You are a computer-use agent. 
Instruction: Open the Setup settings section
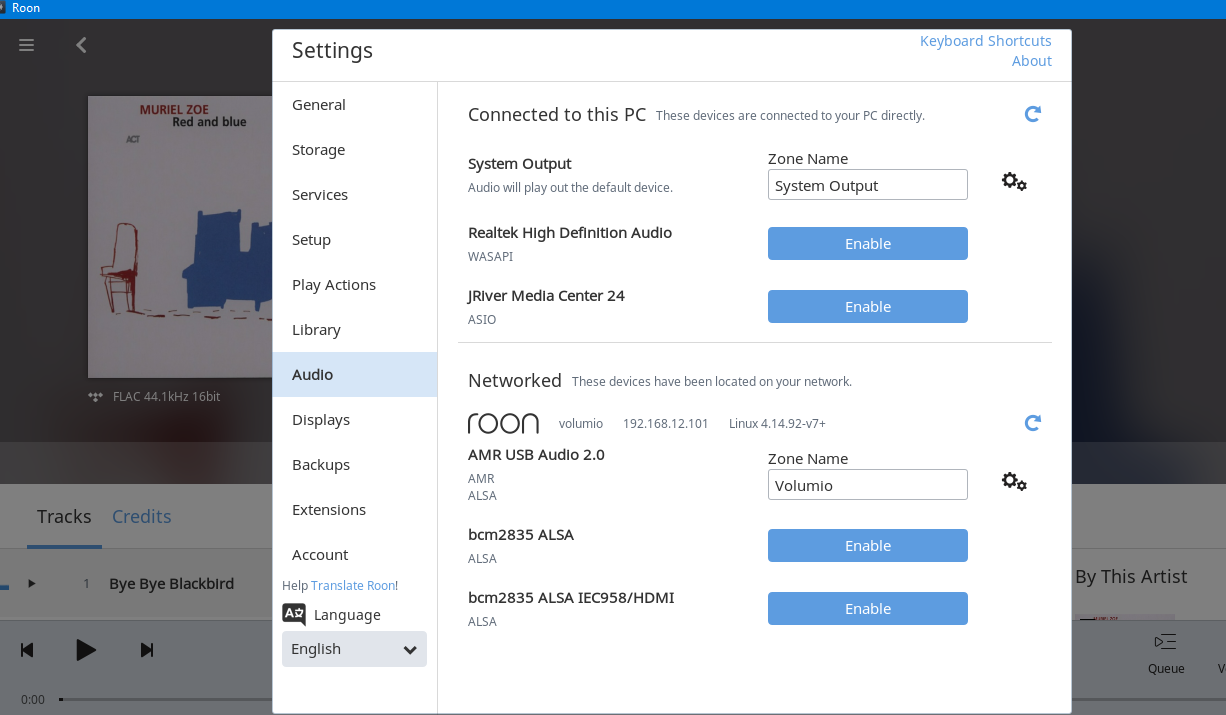[x=354, y=240]
